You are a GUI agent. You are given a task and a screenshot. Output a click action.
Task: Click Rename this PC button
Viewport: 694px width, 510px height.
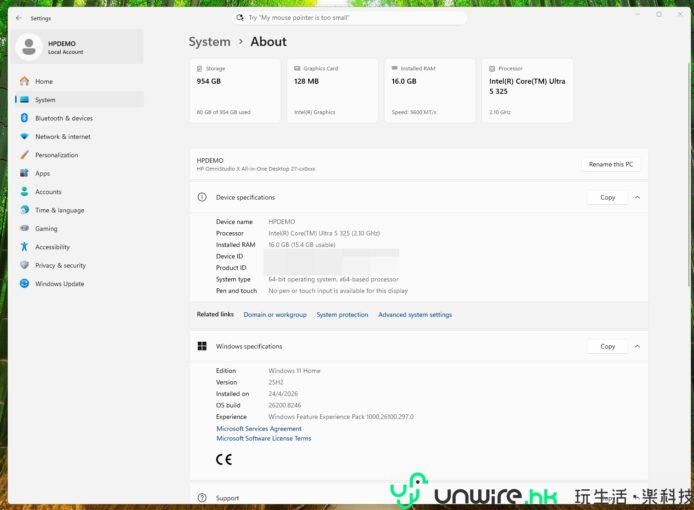click(x=611, y=164)
